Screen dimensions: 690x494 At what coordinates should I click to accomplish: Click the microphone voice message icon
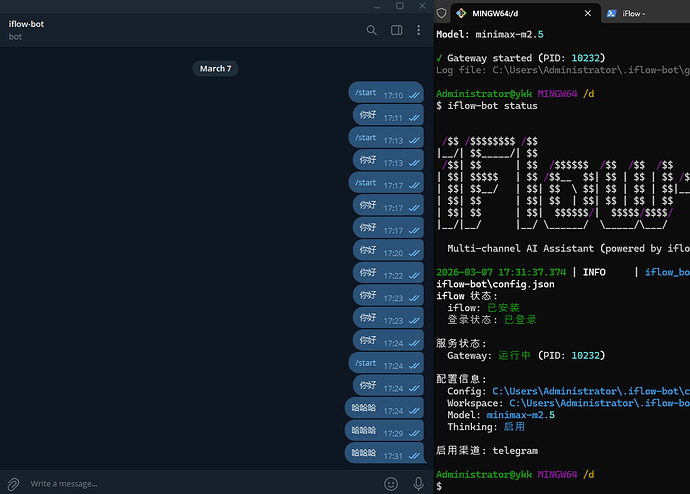418,484
